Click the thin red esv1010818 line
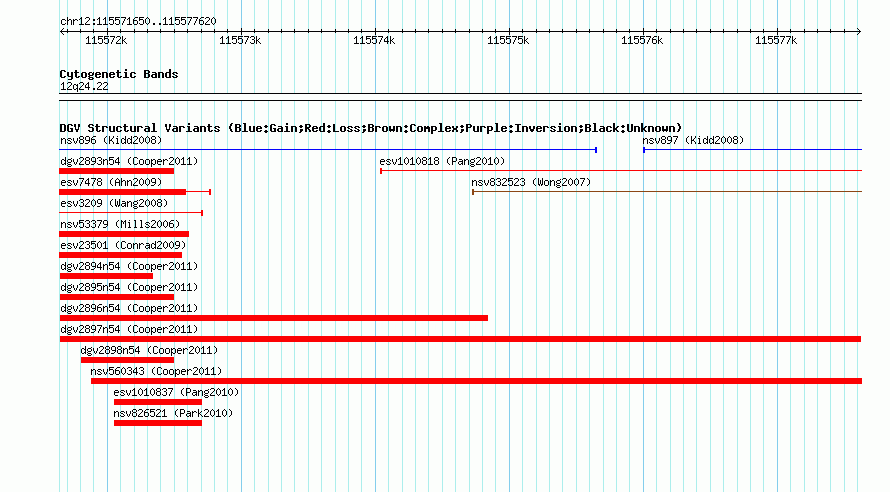The width and height of the screenshot is (890, 492). coord(621,171)
